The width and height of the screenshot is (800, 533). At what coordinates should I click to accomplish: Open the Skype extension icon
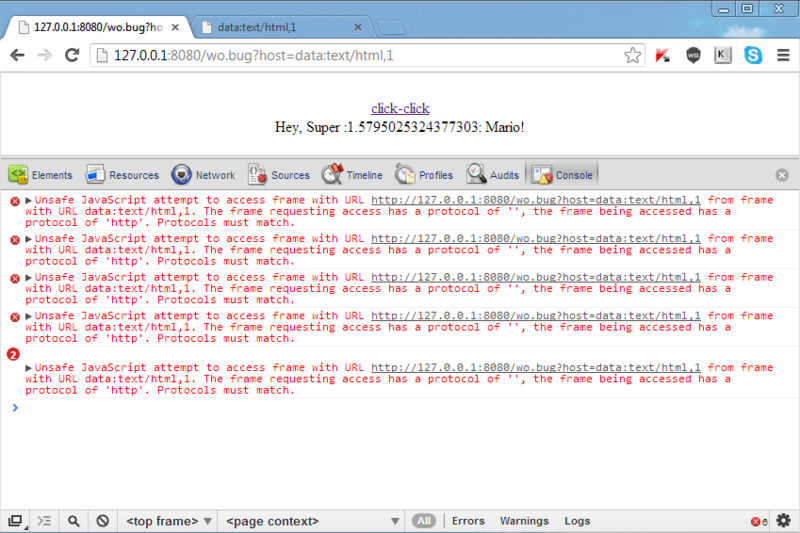753,55
